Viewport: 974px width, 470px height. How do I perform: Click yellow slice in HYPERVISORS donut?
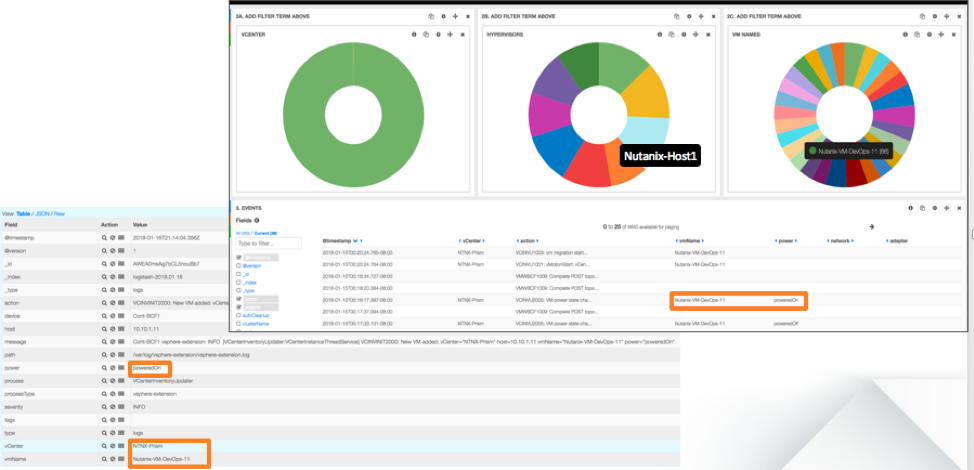point(646,93)
